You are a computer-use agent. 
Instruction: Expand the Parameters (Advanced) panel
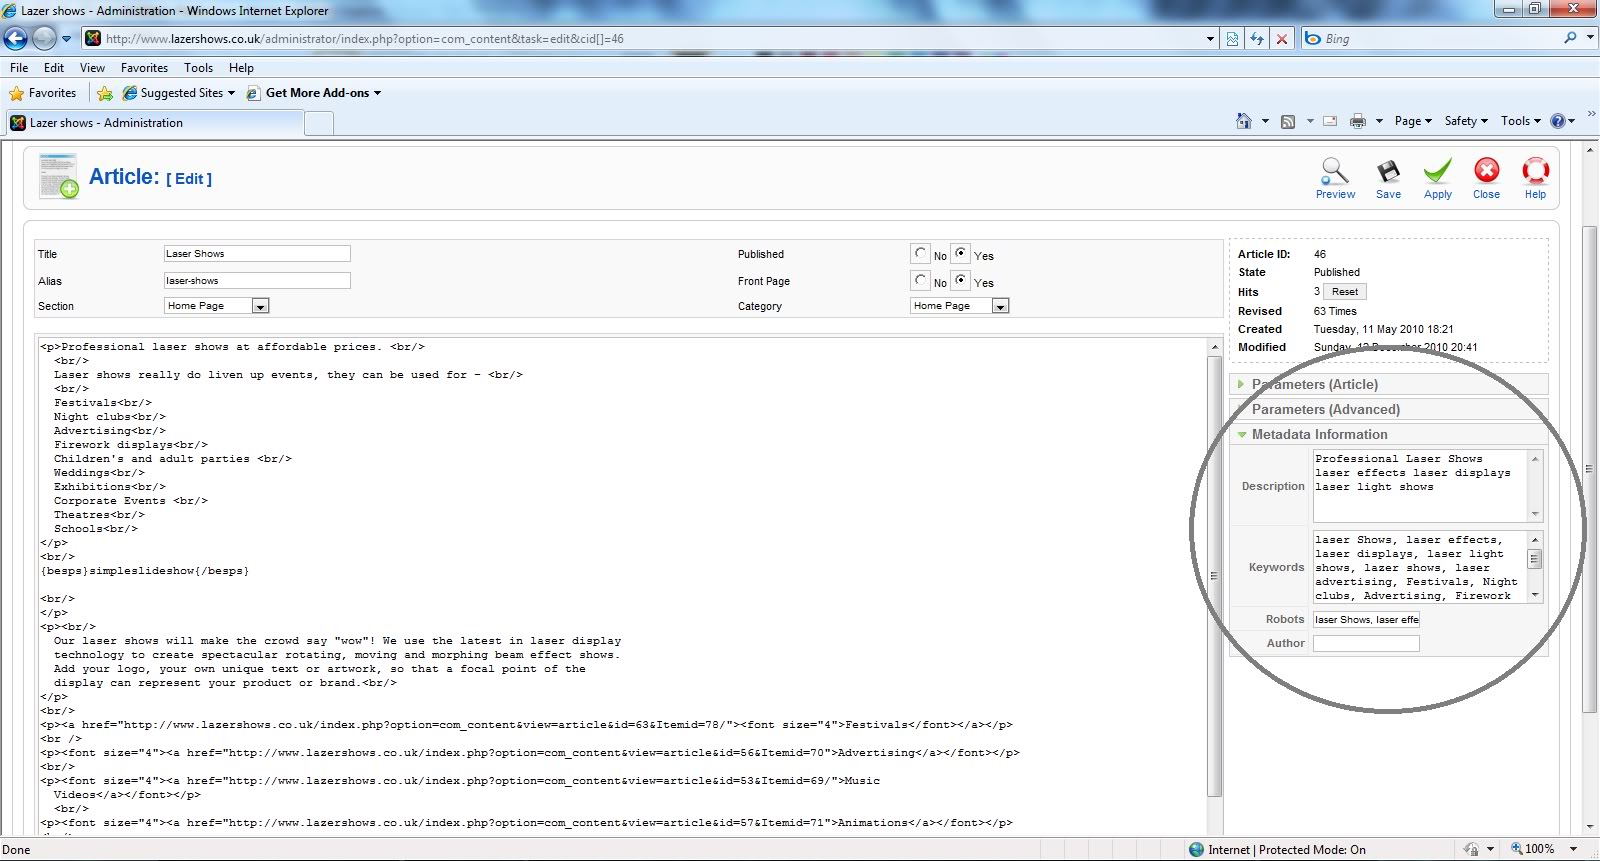(x=1325, y=410)
